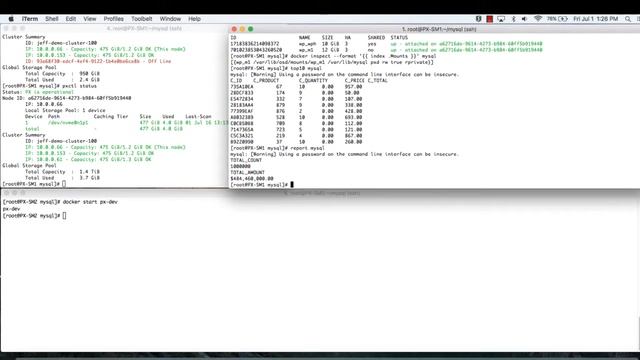This screenshot has width=640, height=360.
Task: Click the red status icon in menu bar
Action: pos(489,19)
